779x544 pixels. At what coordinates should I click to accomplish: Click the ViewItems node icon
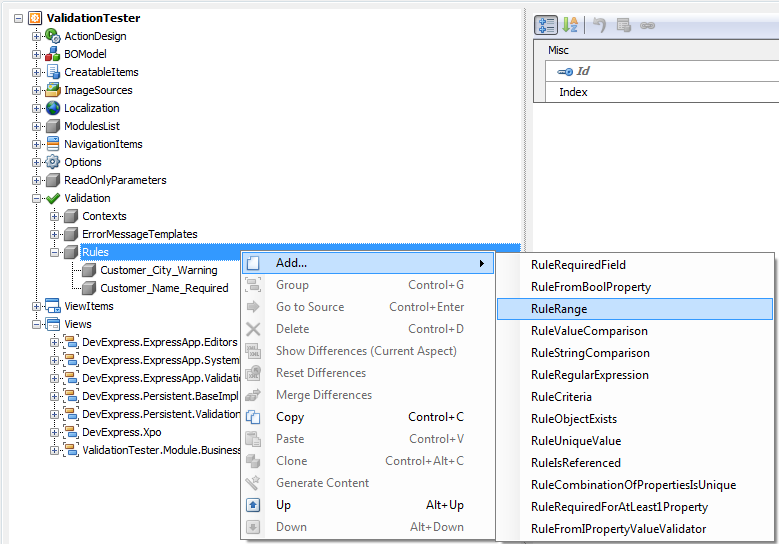click(x=53, y=306)
